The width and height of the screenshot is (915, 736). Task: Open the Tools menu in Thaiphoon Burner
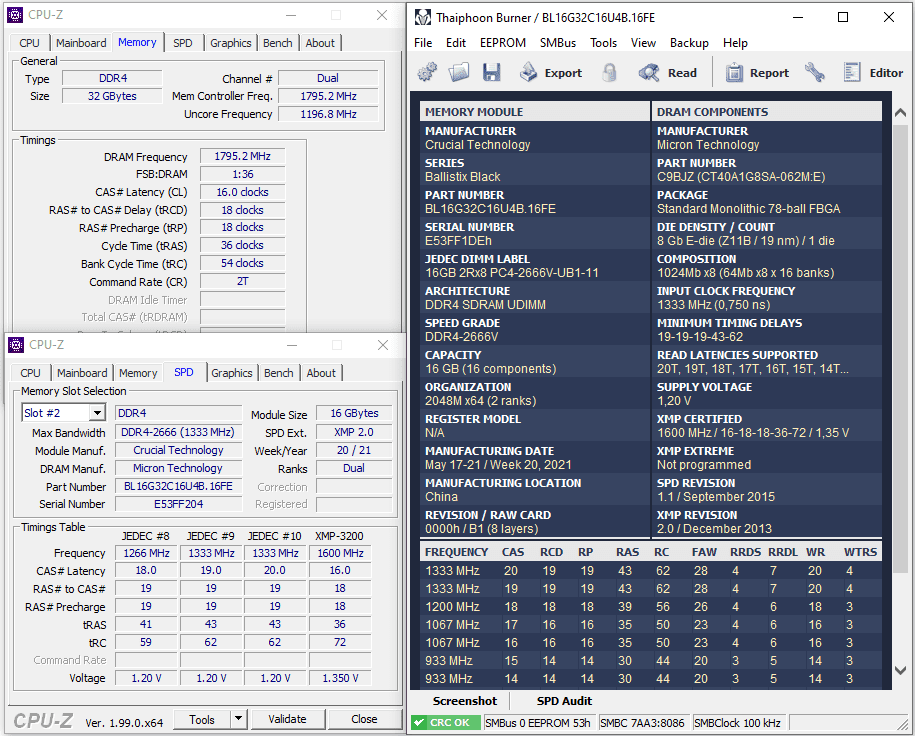pyautogui.click(x=603, y=43)
